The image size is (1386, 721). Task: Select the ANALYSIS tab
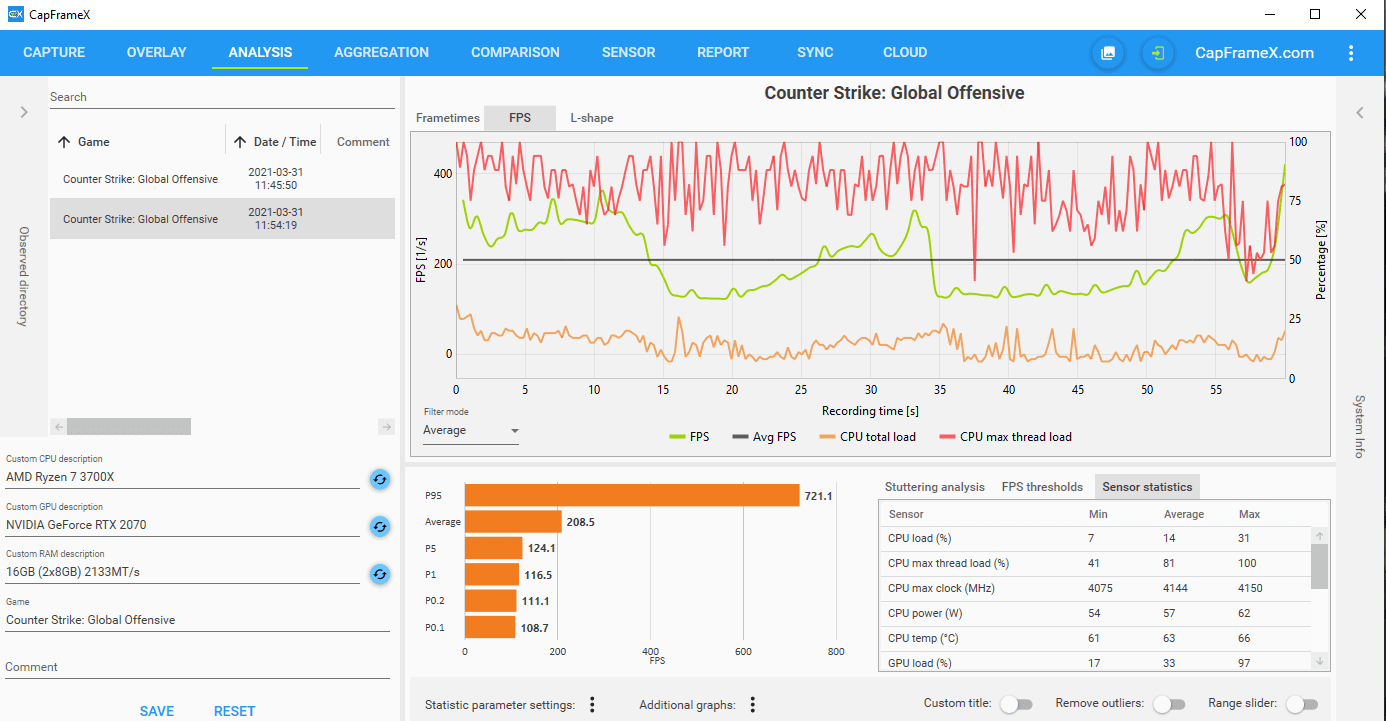(x=260, y=53)
